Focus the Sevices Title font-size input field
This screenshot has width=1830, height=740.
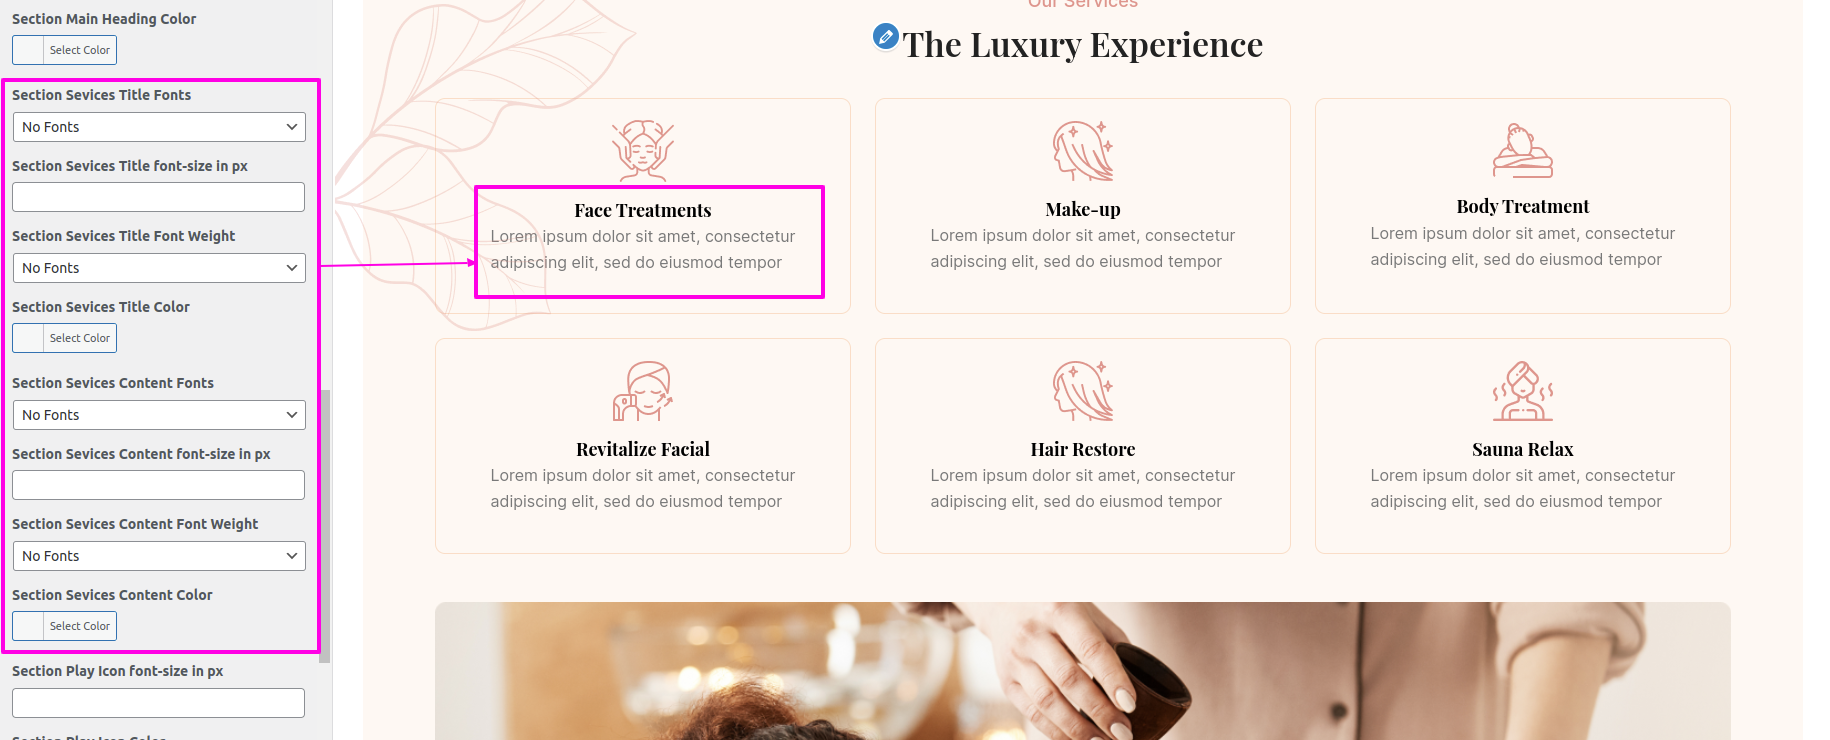[158, 197]
